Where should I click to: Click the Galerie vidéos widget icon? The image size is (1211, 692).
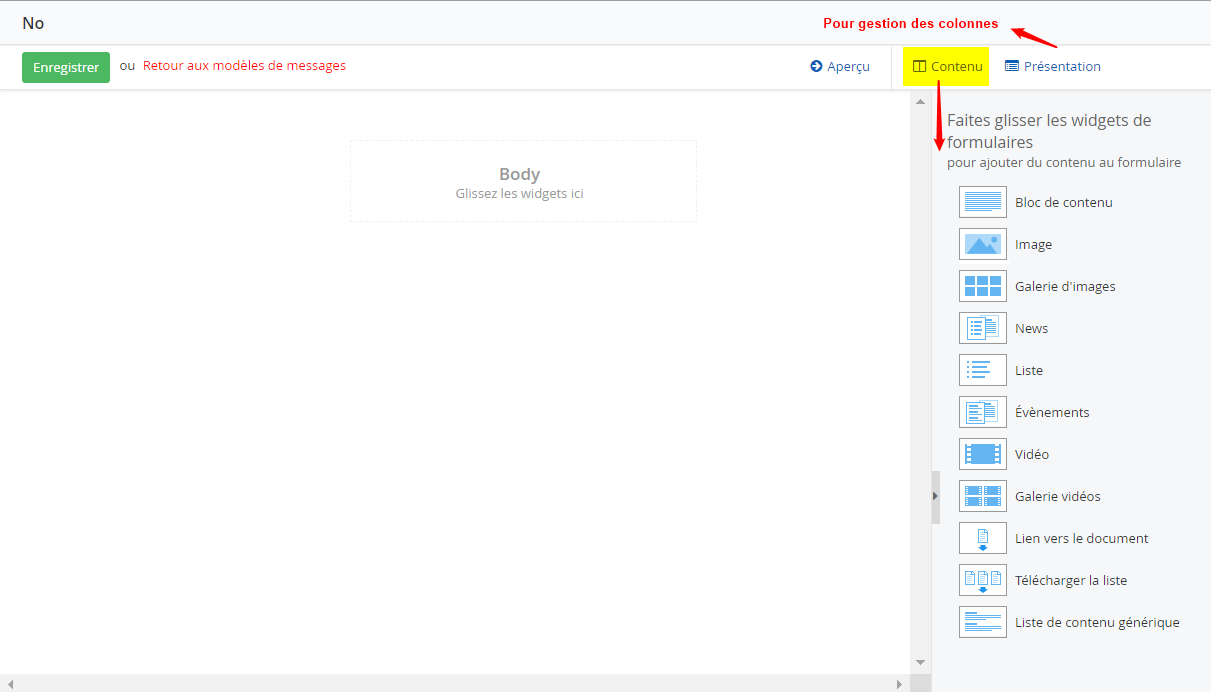coord(982,496)
